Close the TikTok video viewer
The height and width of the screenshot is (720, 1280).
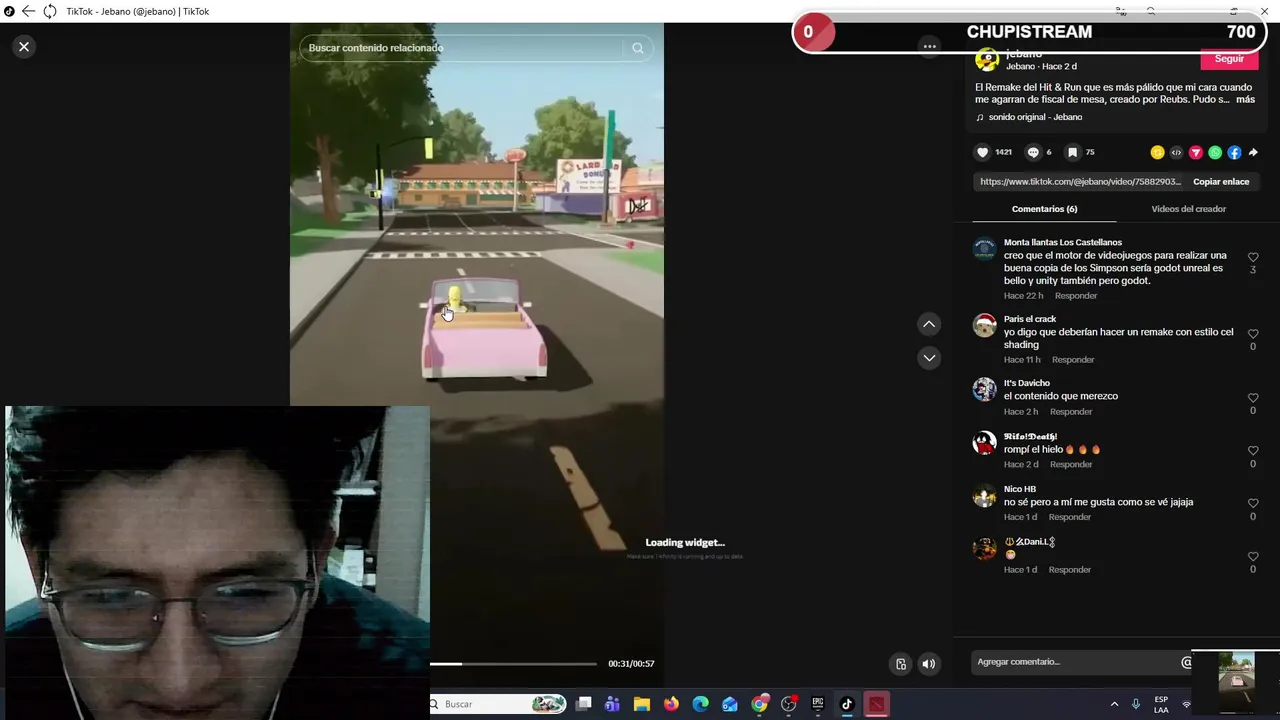pyautogui.click(x=24, y=47)
